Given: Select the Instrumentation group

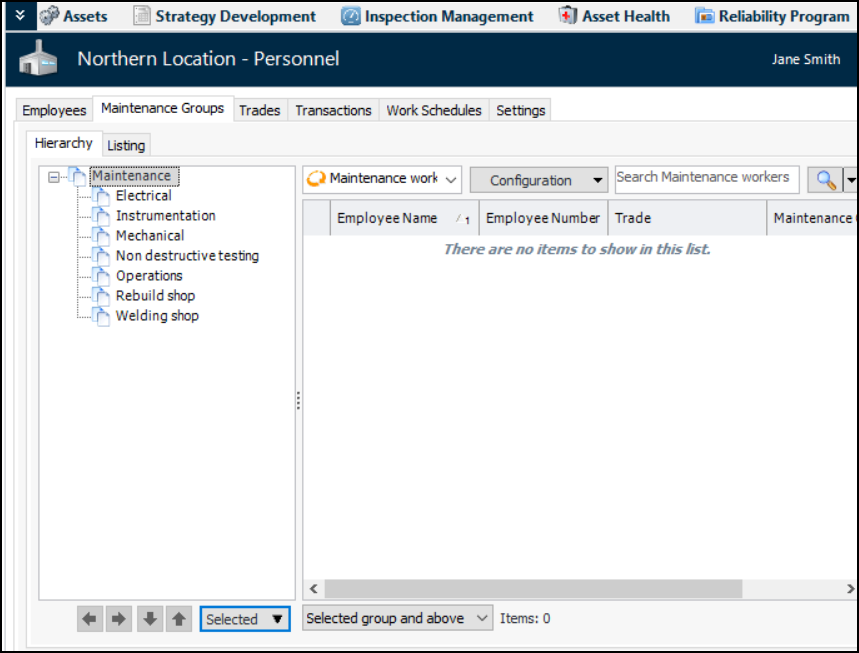Looking at the screenshot, I should pos(165,216).
